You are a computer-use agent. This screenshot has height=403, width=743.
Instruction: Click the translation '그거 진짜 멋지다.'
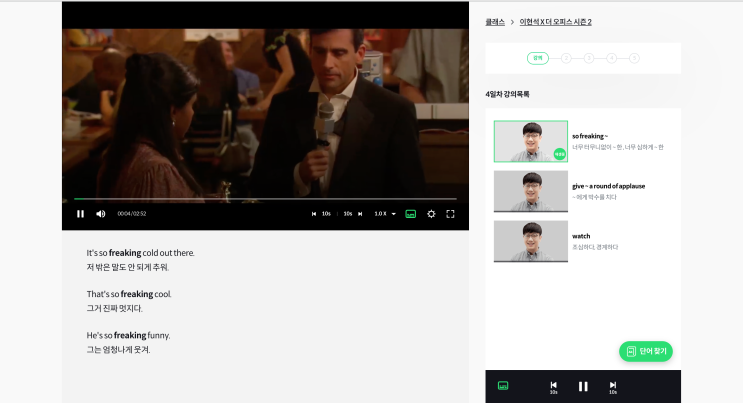(x=114, y=308)
